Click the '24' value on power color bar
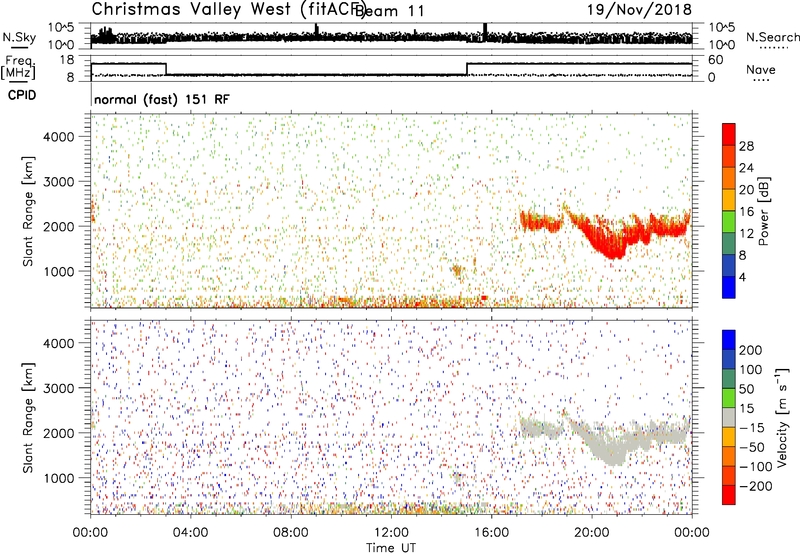 click(x=746, y=168)
